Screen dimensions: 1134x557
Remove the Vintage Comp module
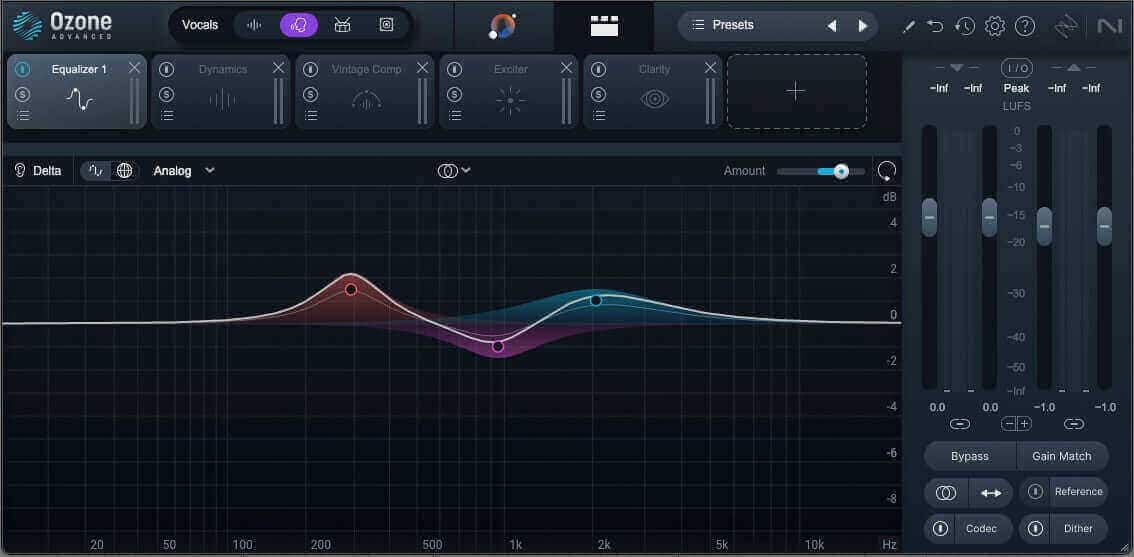point(422,68)
